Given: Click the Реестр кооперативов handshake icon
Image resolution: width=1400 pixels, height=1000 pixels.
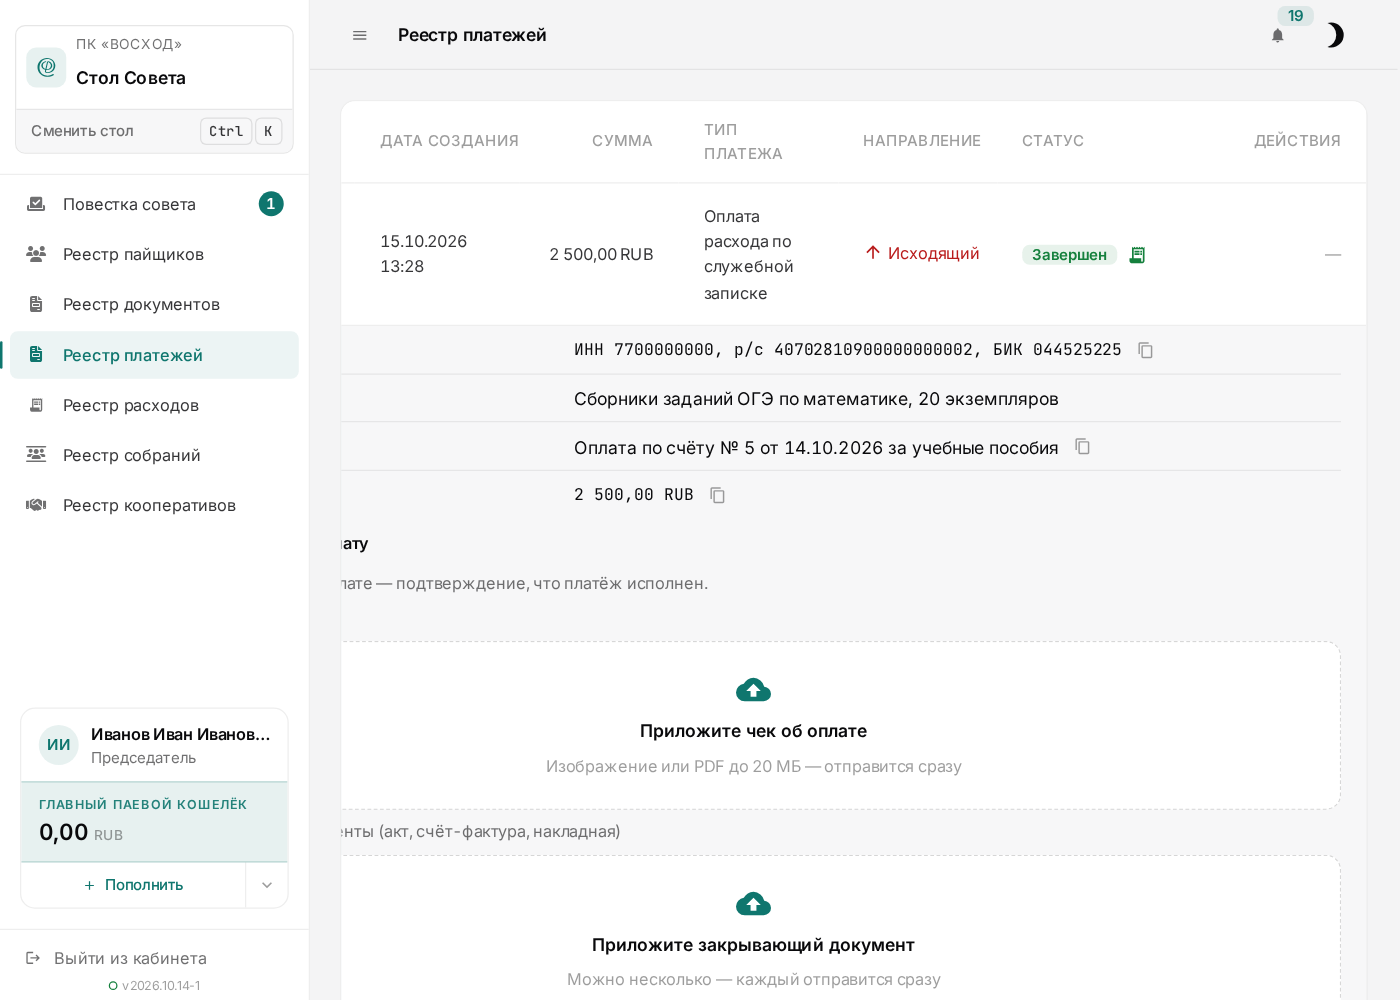Looking at the screenshot, I should [x=36, y=505].
